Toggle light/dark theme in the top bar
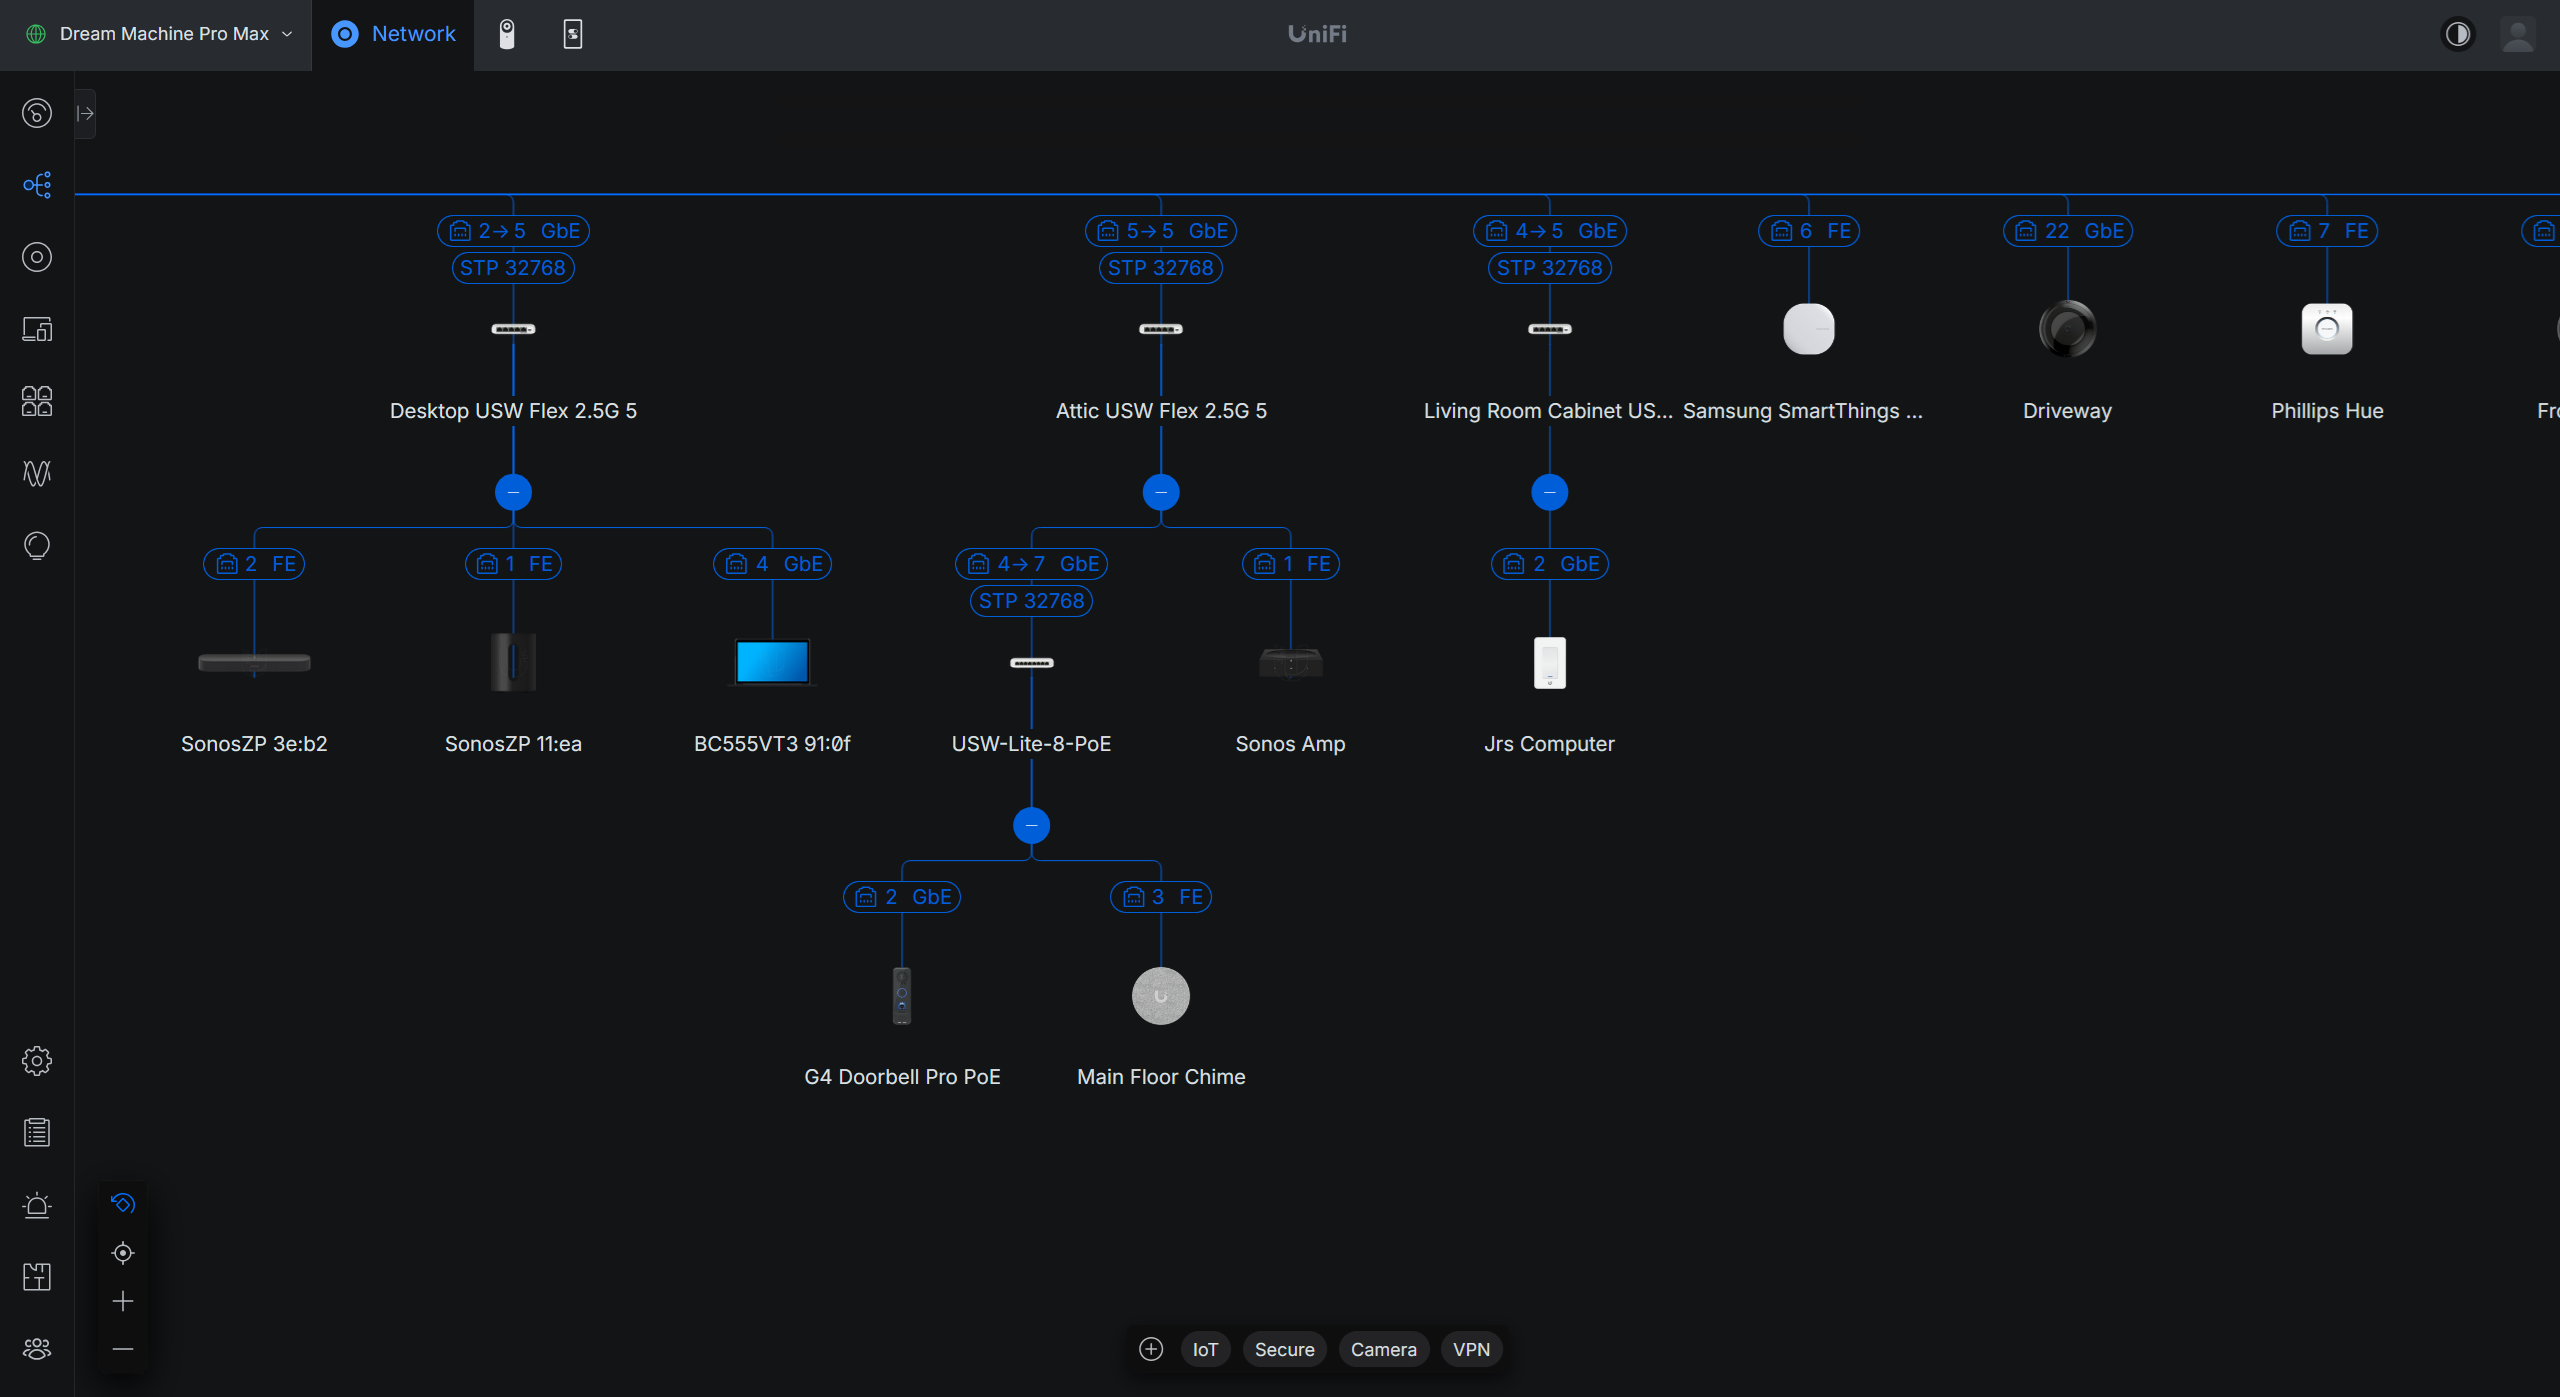Viewport: 2560px width, 1397px height. pos(2458,33)
